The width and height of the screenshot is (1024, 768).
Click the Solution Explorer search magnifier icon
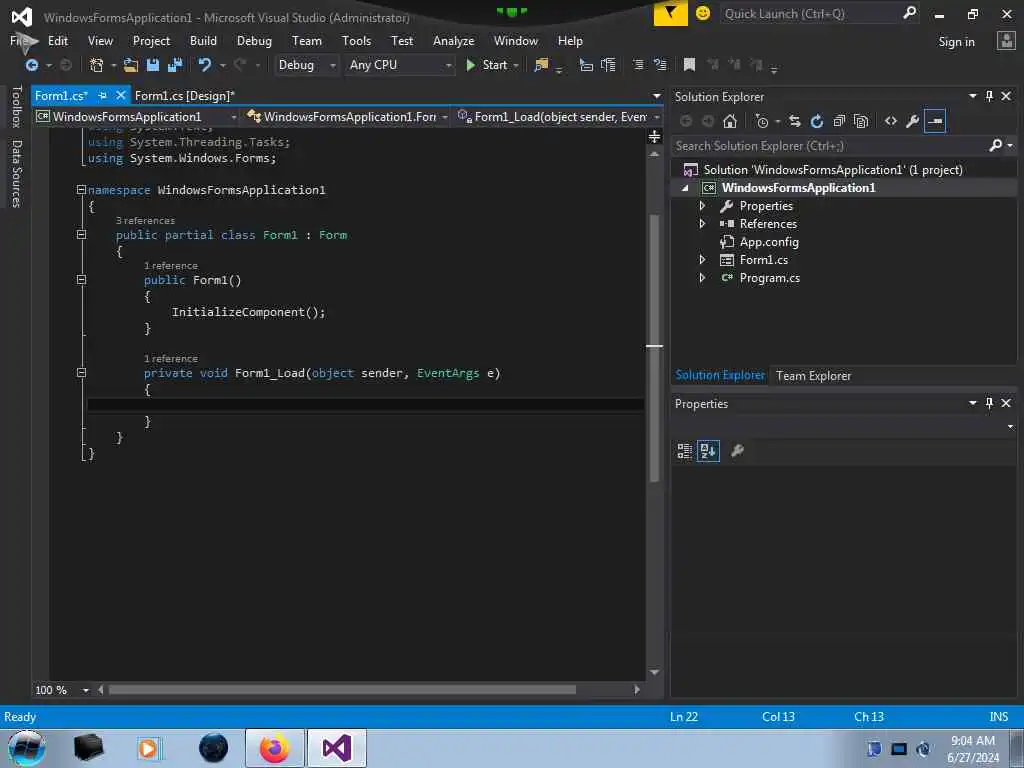995,145
